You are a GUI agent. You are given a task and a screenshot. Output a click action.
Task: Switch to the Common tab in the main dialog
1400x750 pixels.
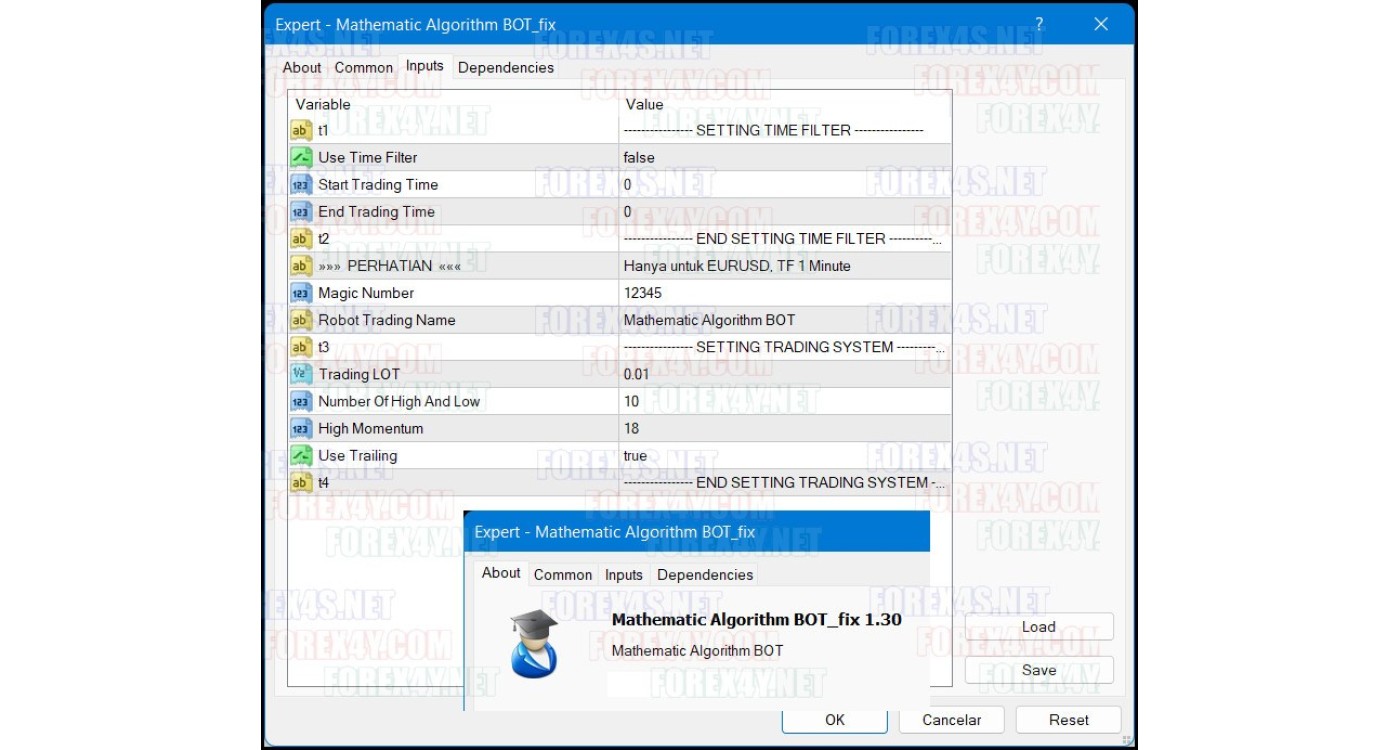coord(364,68)
